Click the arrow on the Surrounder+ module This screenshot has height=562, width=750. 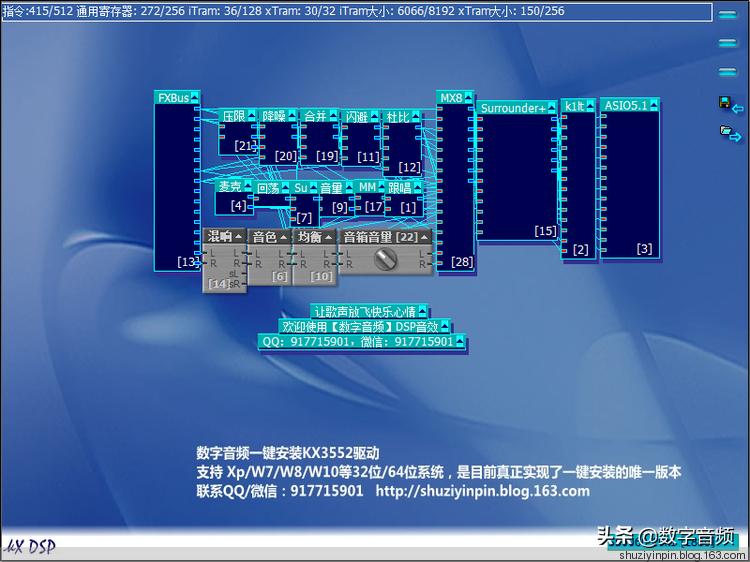(x=551, y=108)
